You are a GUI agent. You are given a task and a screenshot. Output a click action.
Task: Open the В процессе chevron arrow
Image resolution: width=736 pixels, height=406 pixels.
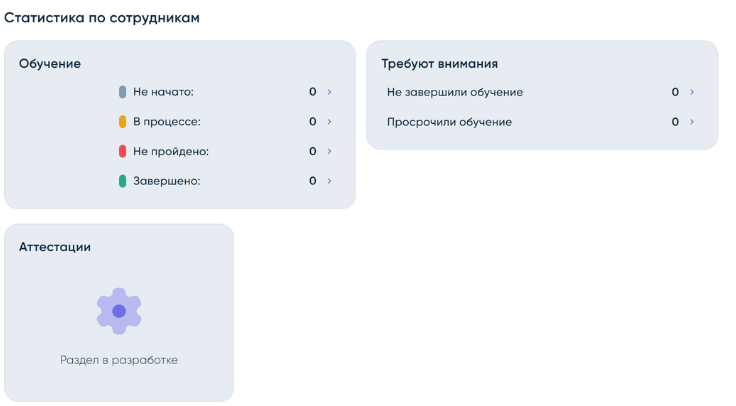329,122
